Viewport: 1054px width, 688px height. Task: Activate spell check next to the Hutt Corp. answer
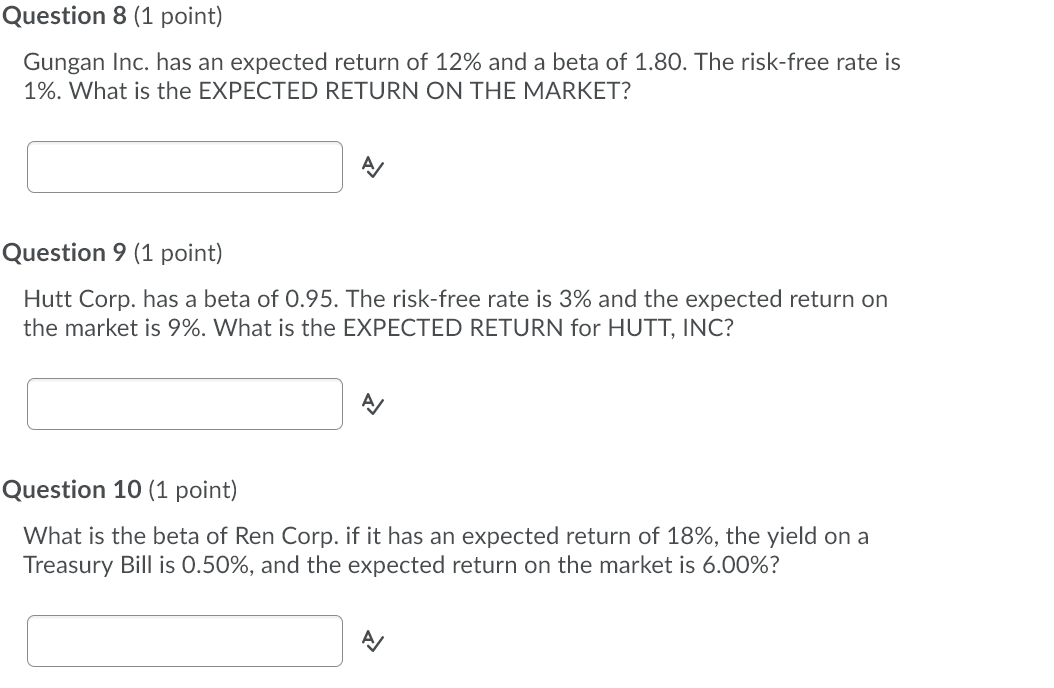click(371, 404)
